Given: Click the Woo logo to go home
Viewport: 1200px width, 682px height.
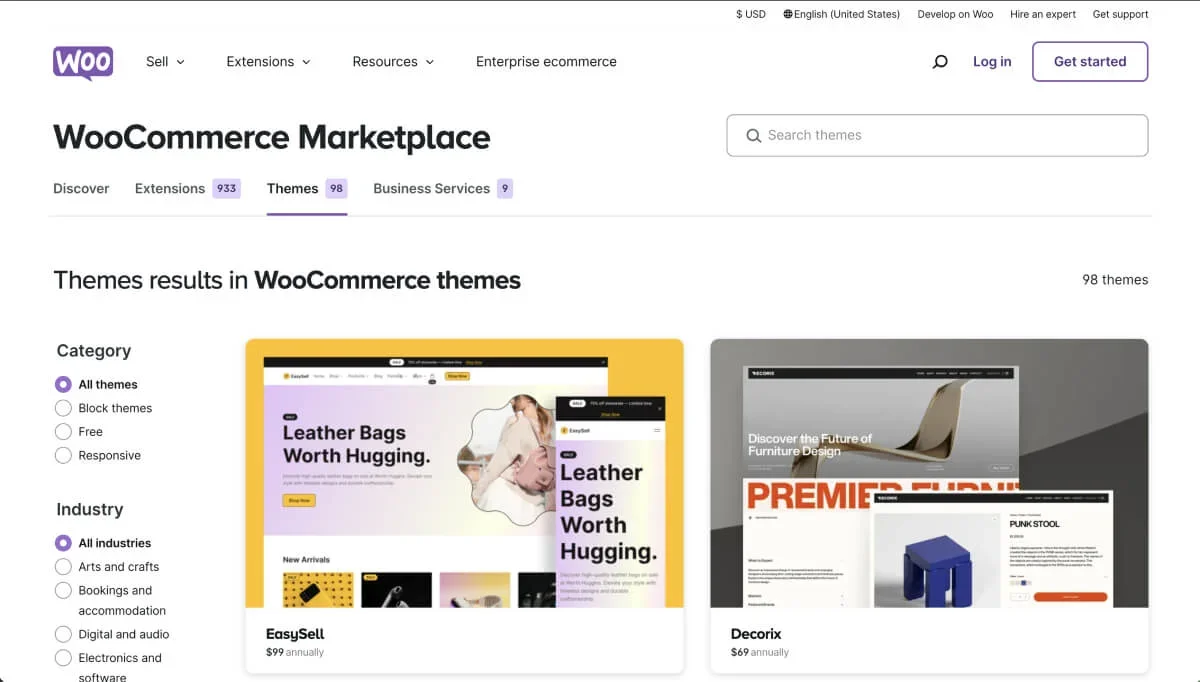Looking at the screenshot, I should pos(82,62).
